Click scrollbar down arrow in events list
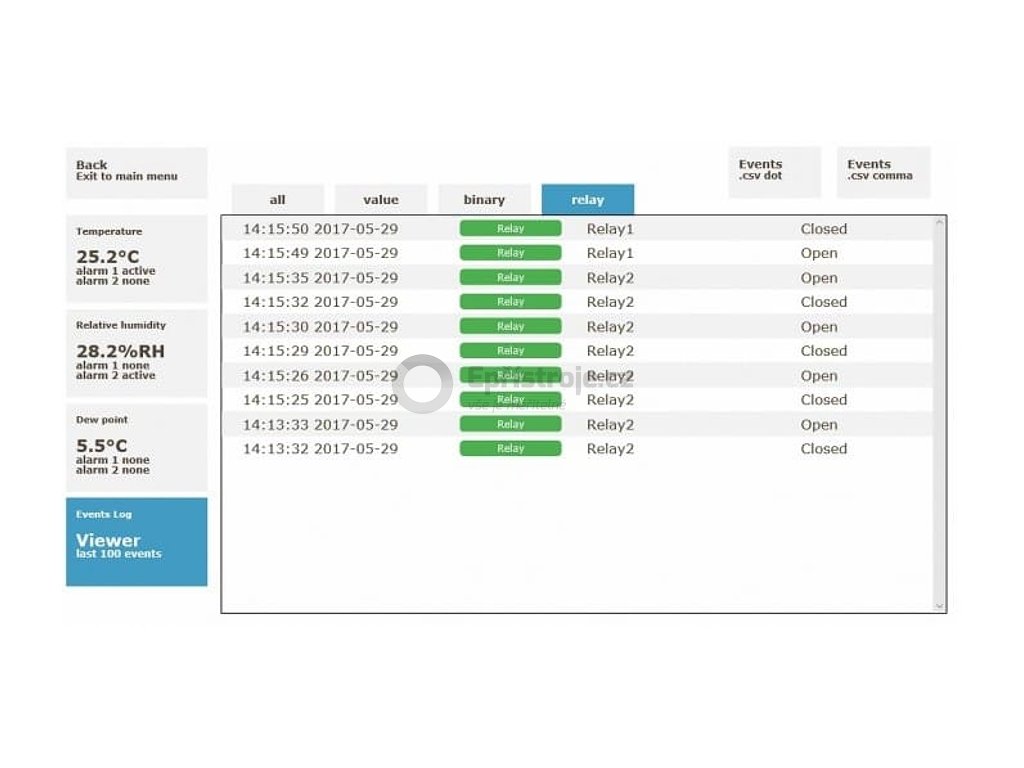1024x768 pixels. (x=939, y=605)
